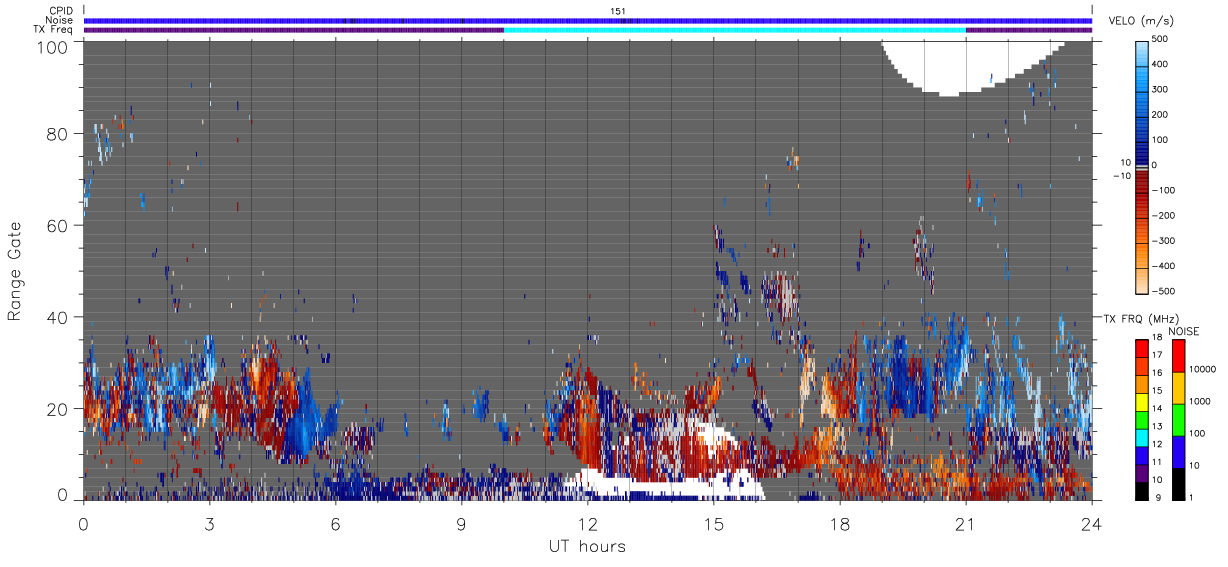1228x567 pixels.
Task: Pick the orange 15–16 MHz TX FRQ swatch
Action: point(1141,384)
